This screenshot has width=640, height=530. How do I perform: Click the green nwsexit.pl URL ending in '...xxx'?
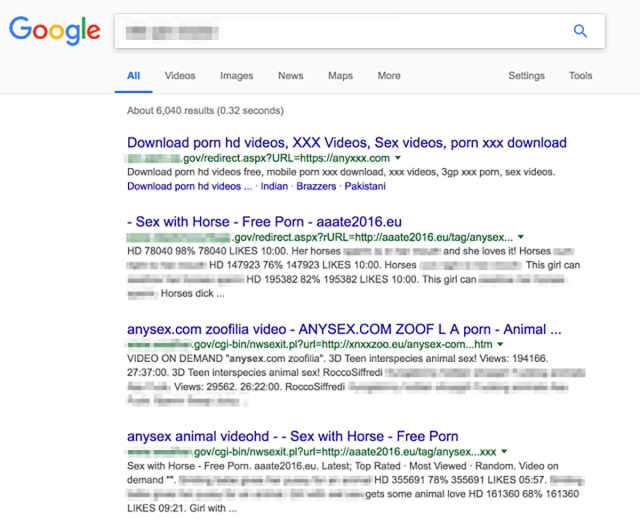pyautogui.click(x=311, y=452)
